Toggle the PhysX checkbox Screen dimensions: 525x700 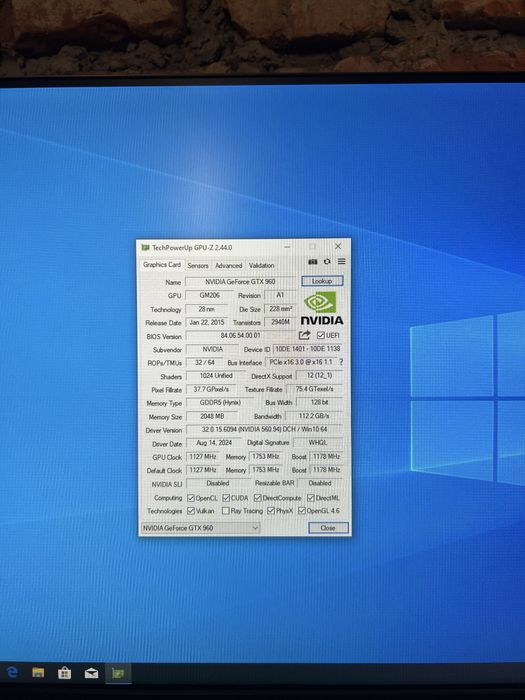click(271, 511)
